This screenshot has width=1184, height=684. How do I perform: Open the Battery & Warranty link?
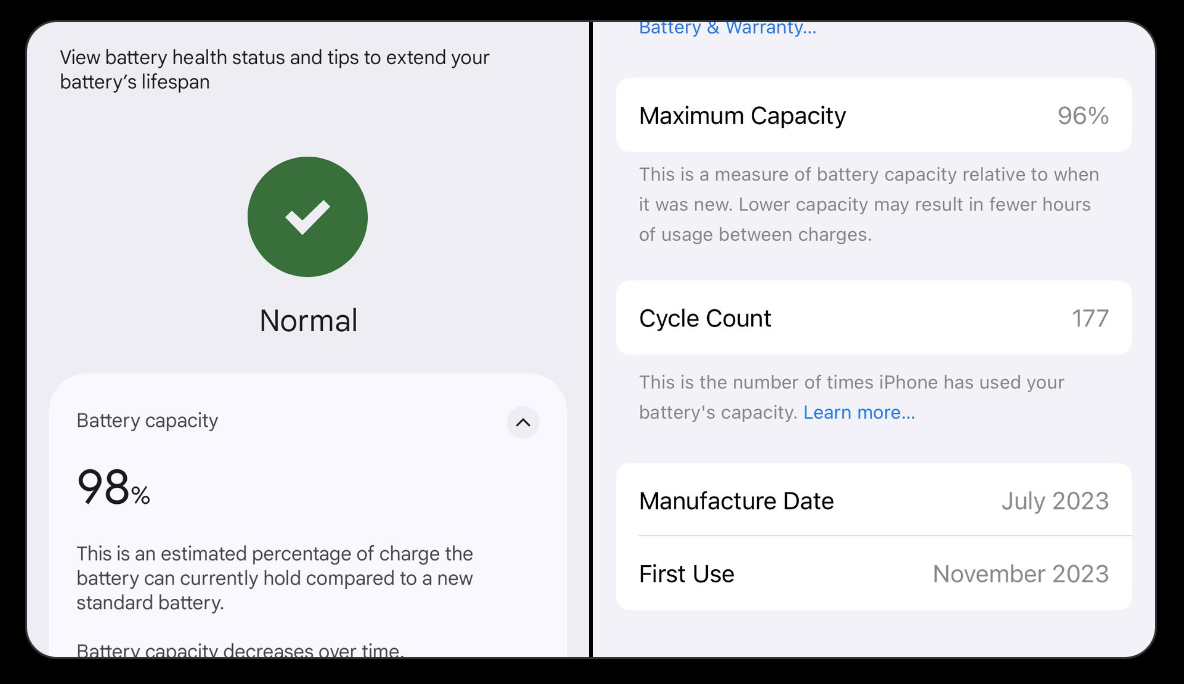(727, 29)
